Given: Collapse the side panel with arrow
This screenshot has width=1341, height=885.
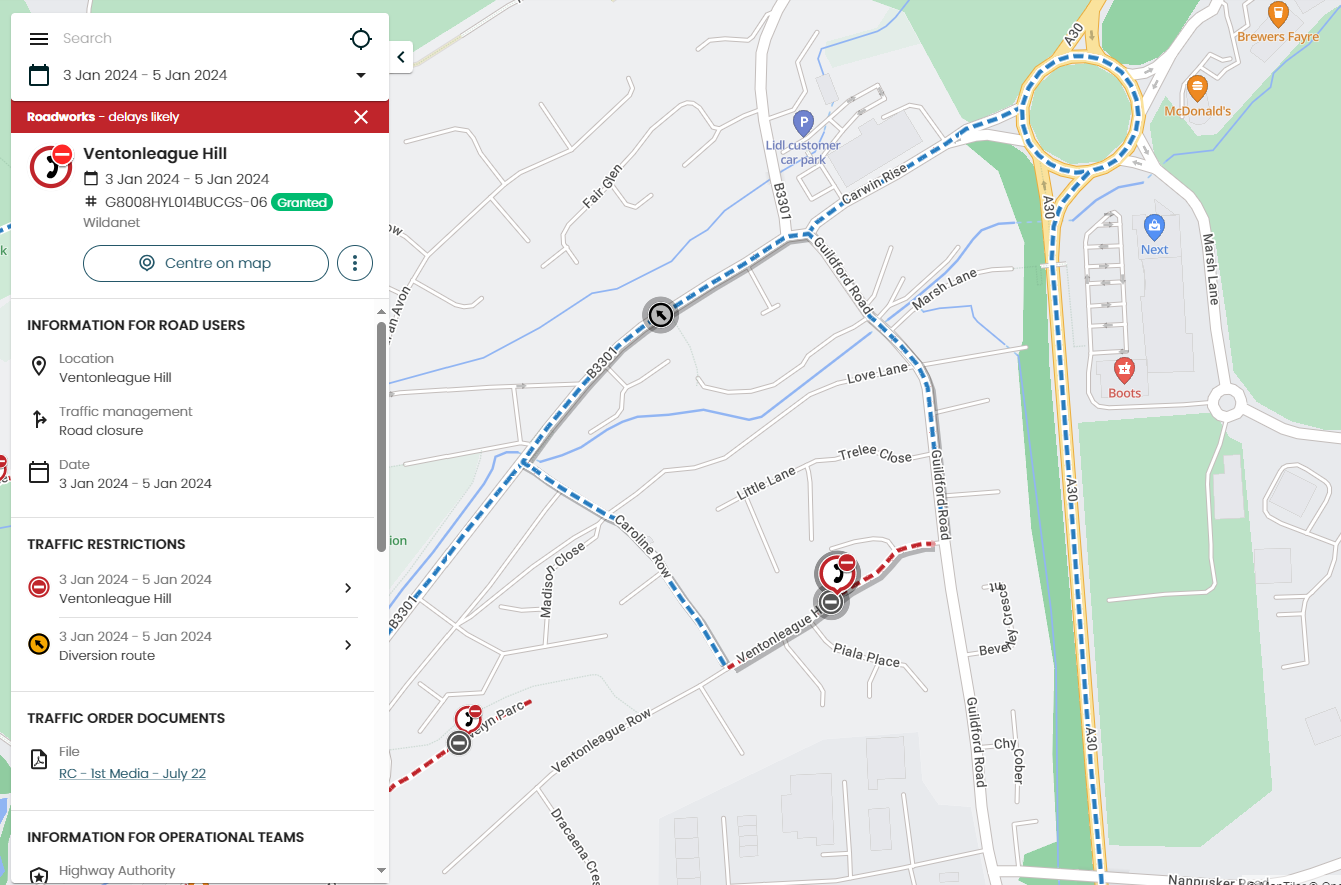Looking at the screenshot, I should 401,57.
